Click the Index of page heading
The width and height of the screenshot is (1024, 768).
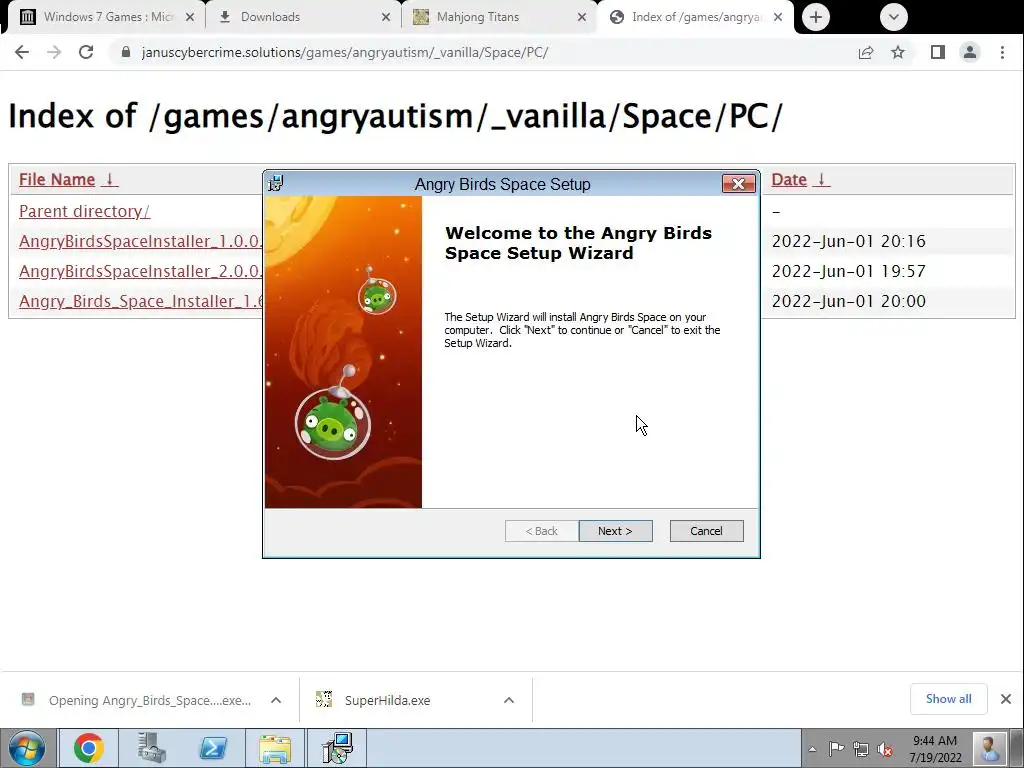(395, 116)
